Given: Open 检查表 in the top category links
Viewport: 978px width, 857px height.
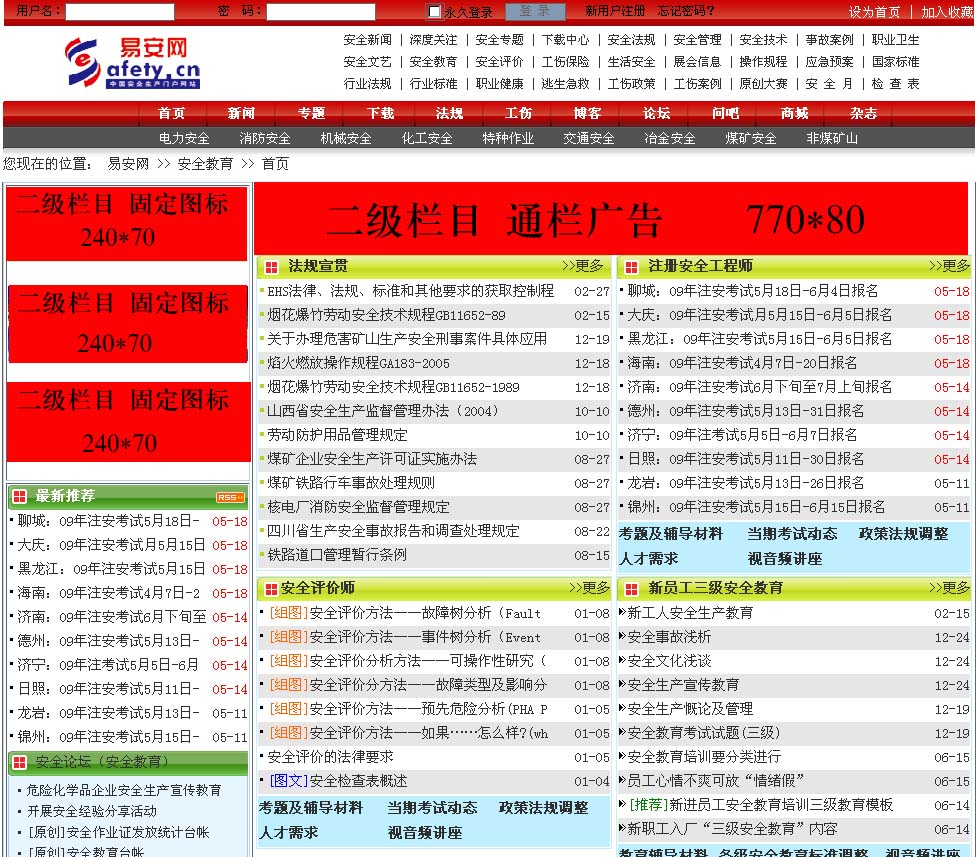Looking at the screenshot, I should tap(896, 84).
